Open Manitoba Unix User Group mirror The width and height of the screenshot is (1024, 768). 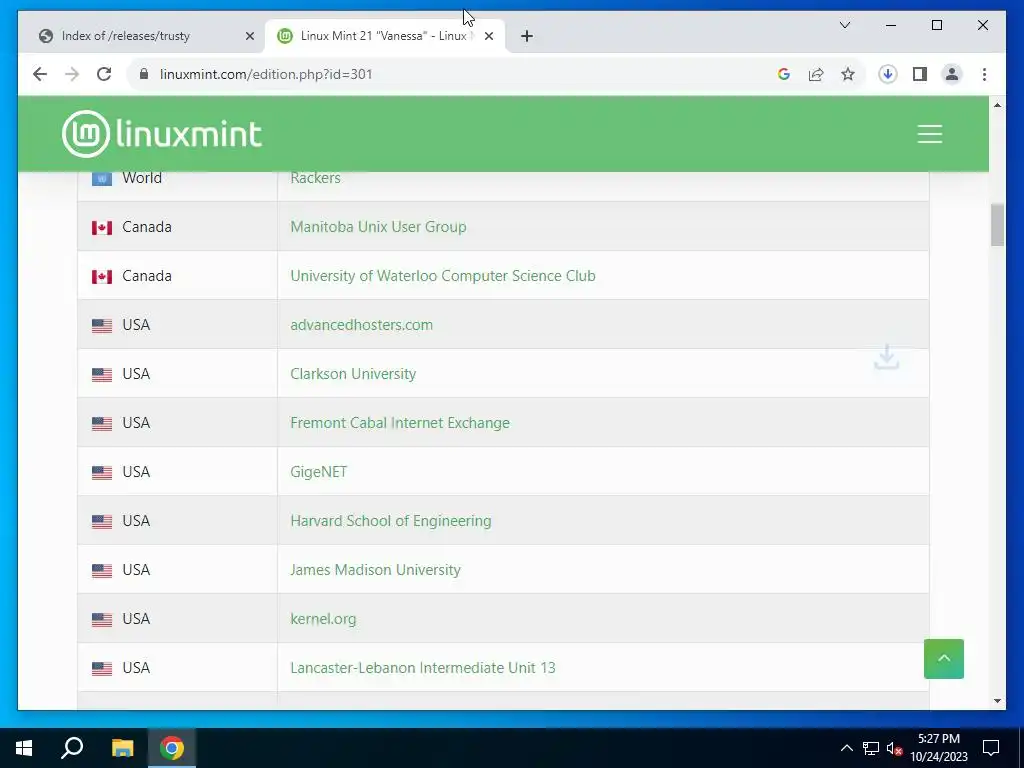(x=378, y=227)
